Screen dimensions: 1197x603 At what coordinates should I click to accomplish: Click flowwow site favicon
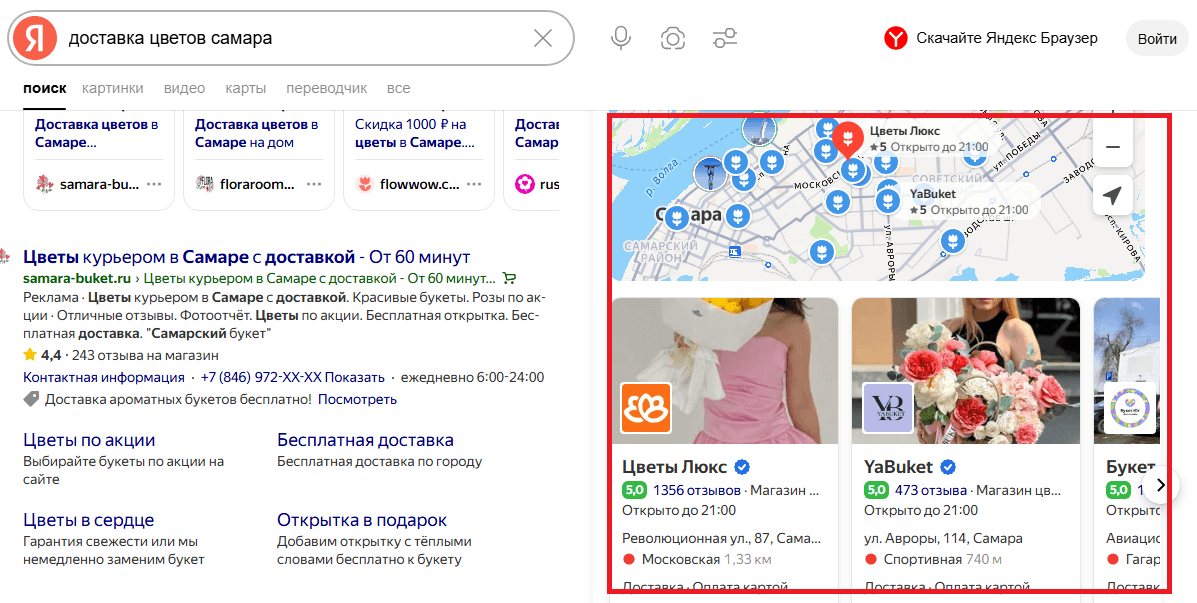pyautogui.click(x=365, y=184)
